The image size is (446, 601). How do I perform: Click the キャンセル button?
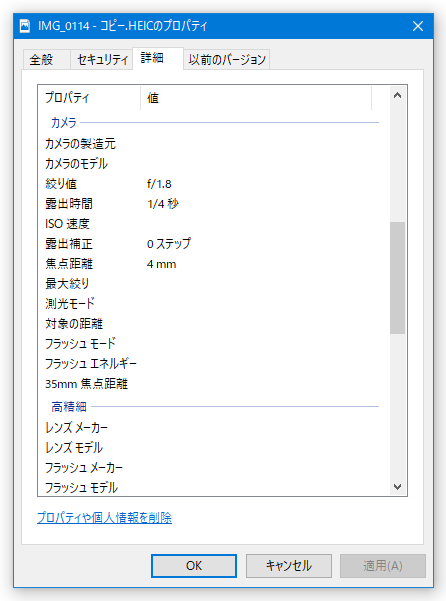pyautogui.click(x=289, y=565)
